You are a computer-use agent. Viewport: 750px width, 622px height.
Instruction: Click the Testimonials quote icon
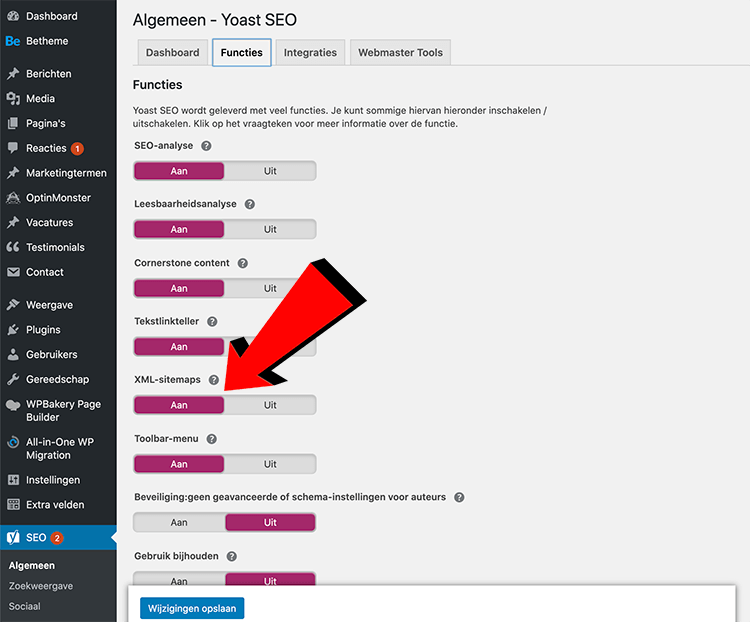13,247
